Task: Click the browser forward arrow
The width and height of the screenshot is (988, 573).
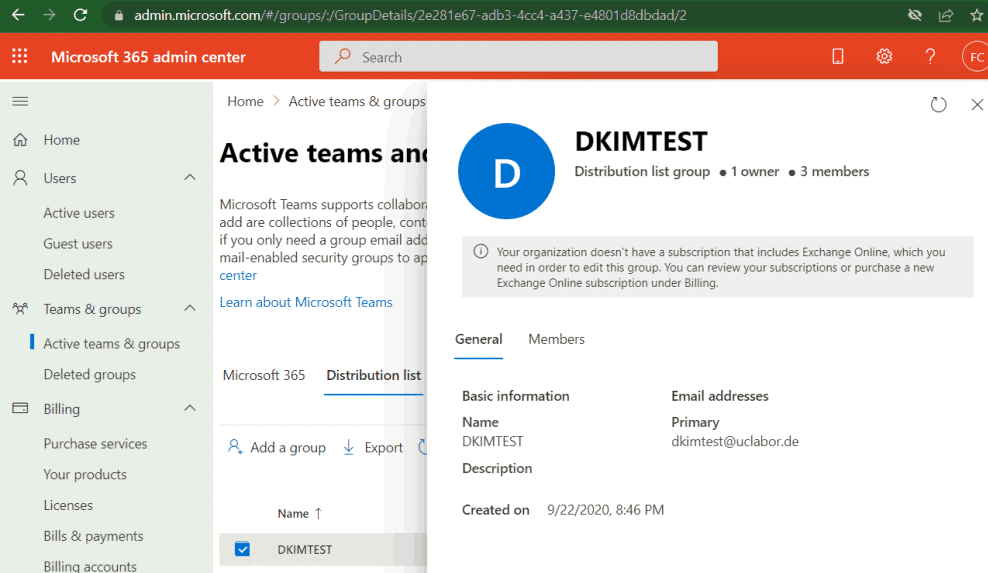Action: click(49, 14)
